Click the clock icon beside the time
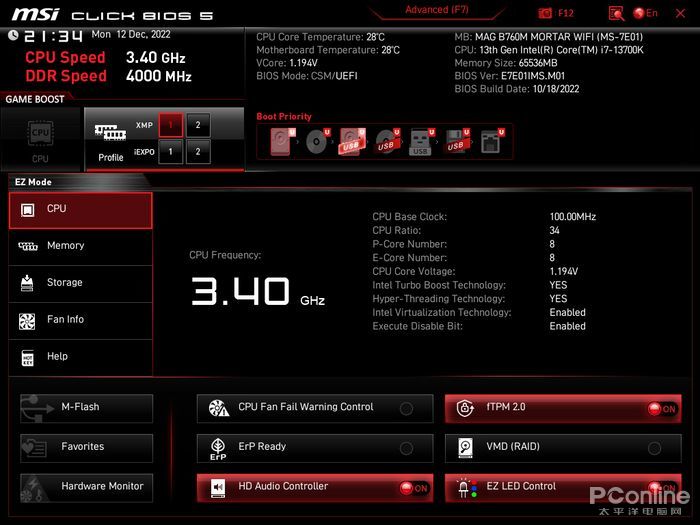The image size is (700, 525). point(13,35)
